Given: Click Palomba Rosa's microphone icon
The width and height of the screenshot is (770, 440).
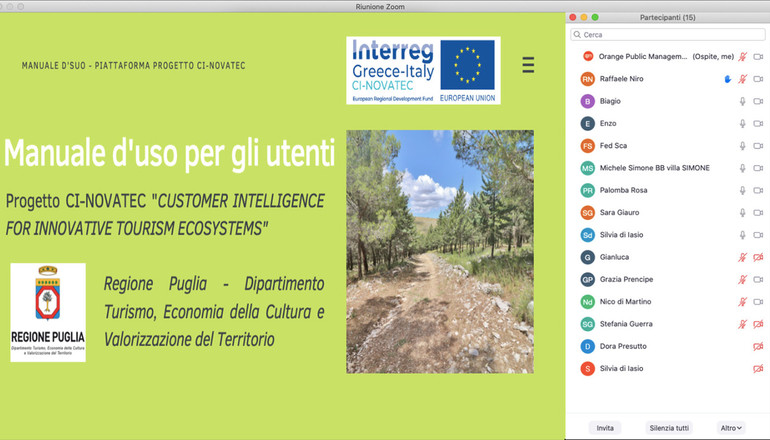Looking at the screenshot, I should 742,190.
